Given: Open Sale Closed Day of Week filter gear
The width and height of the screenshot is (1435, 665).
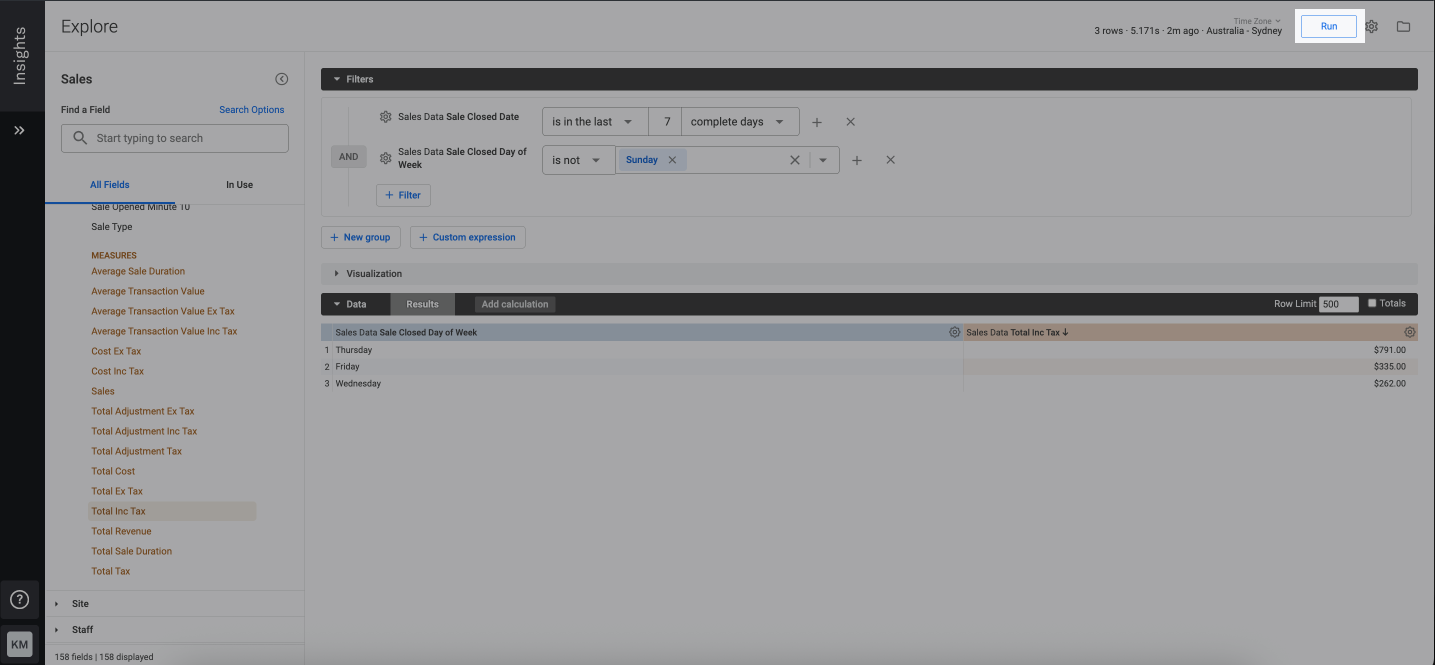Looking at the screenshot, I should click(x=386, y=158).
